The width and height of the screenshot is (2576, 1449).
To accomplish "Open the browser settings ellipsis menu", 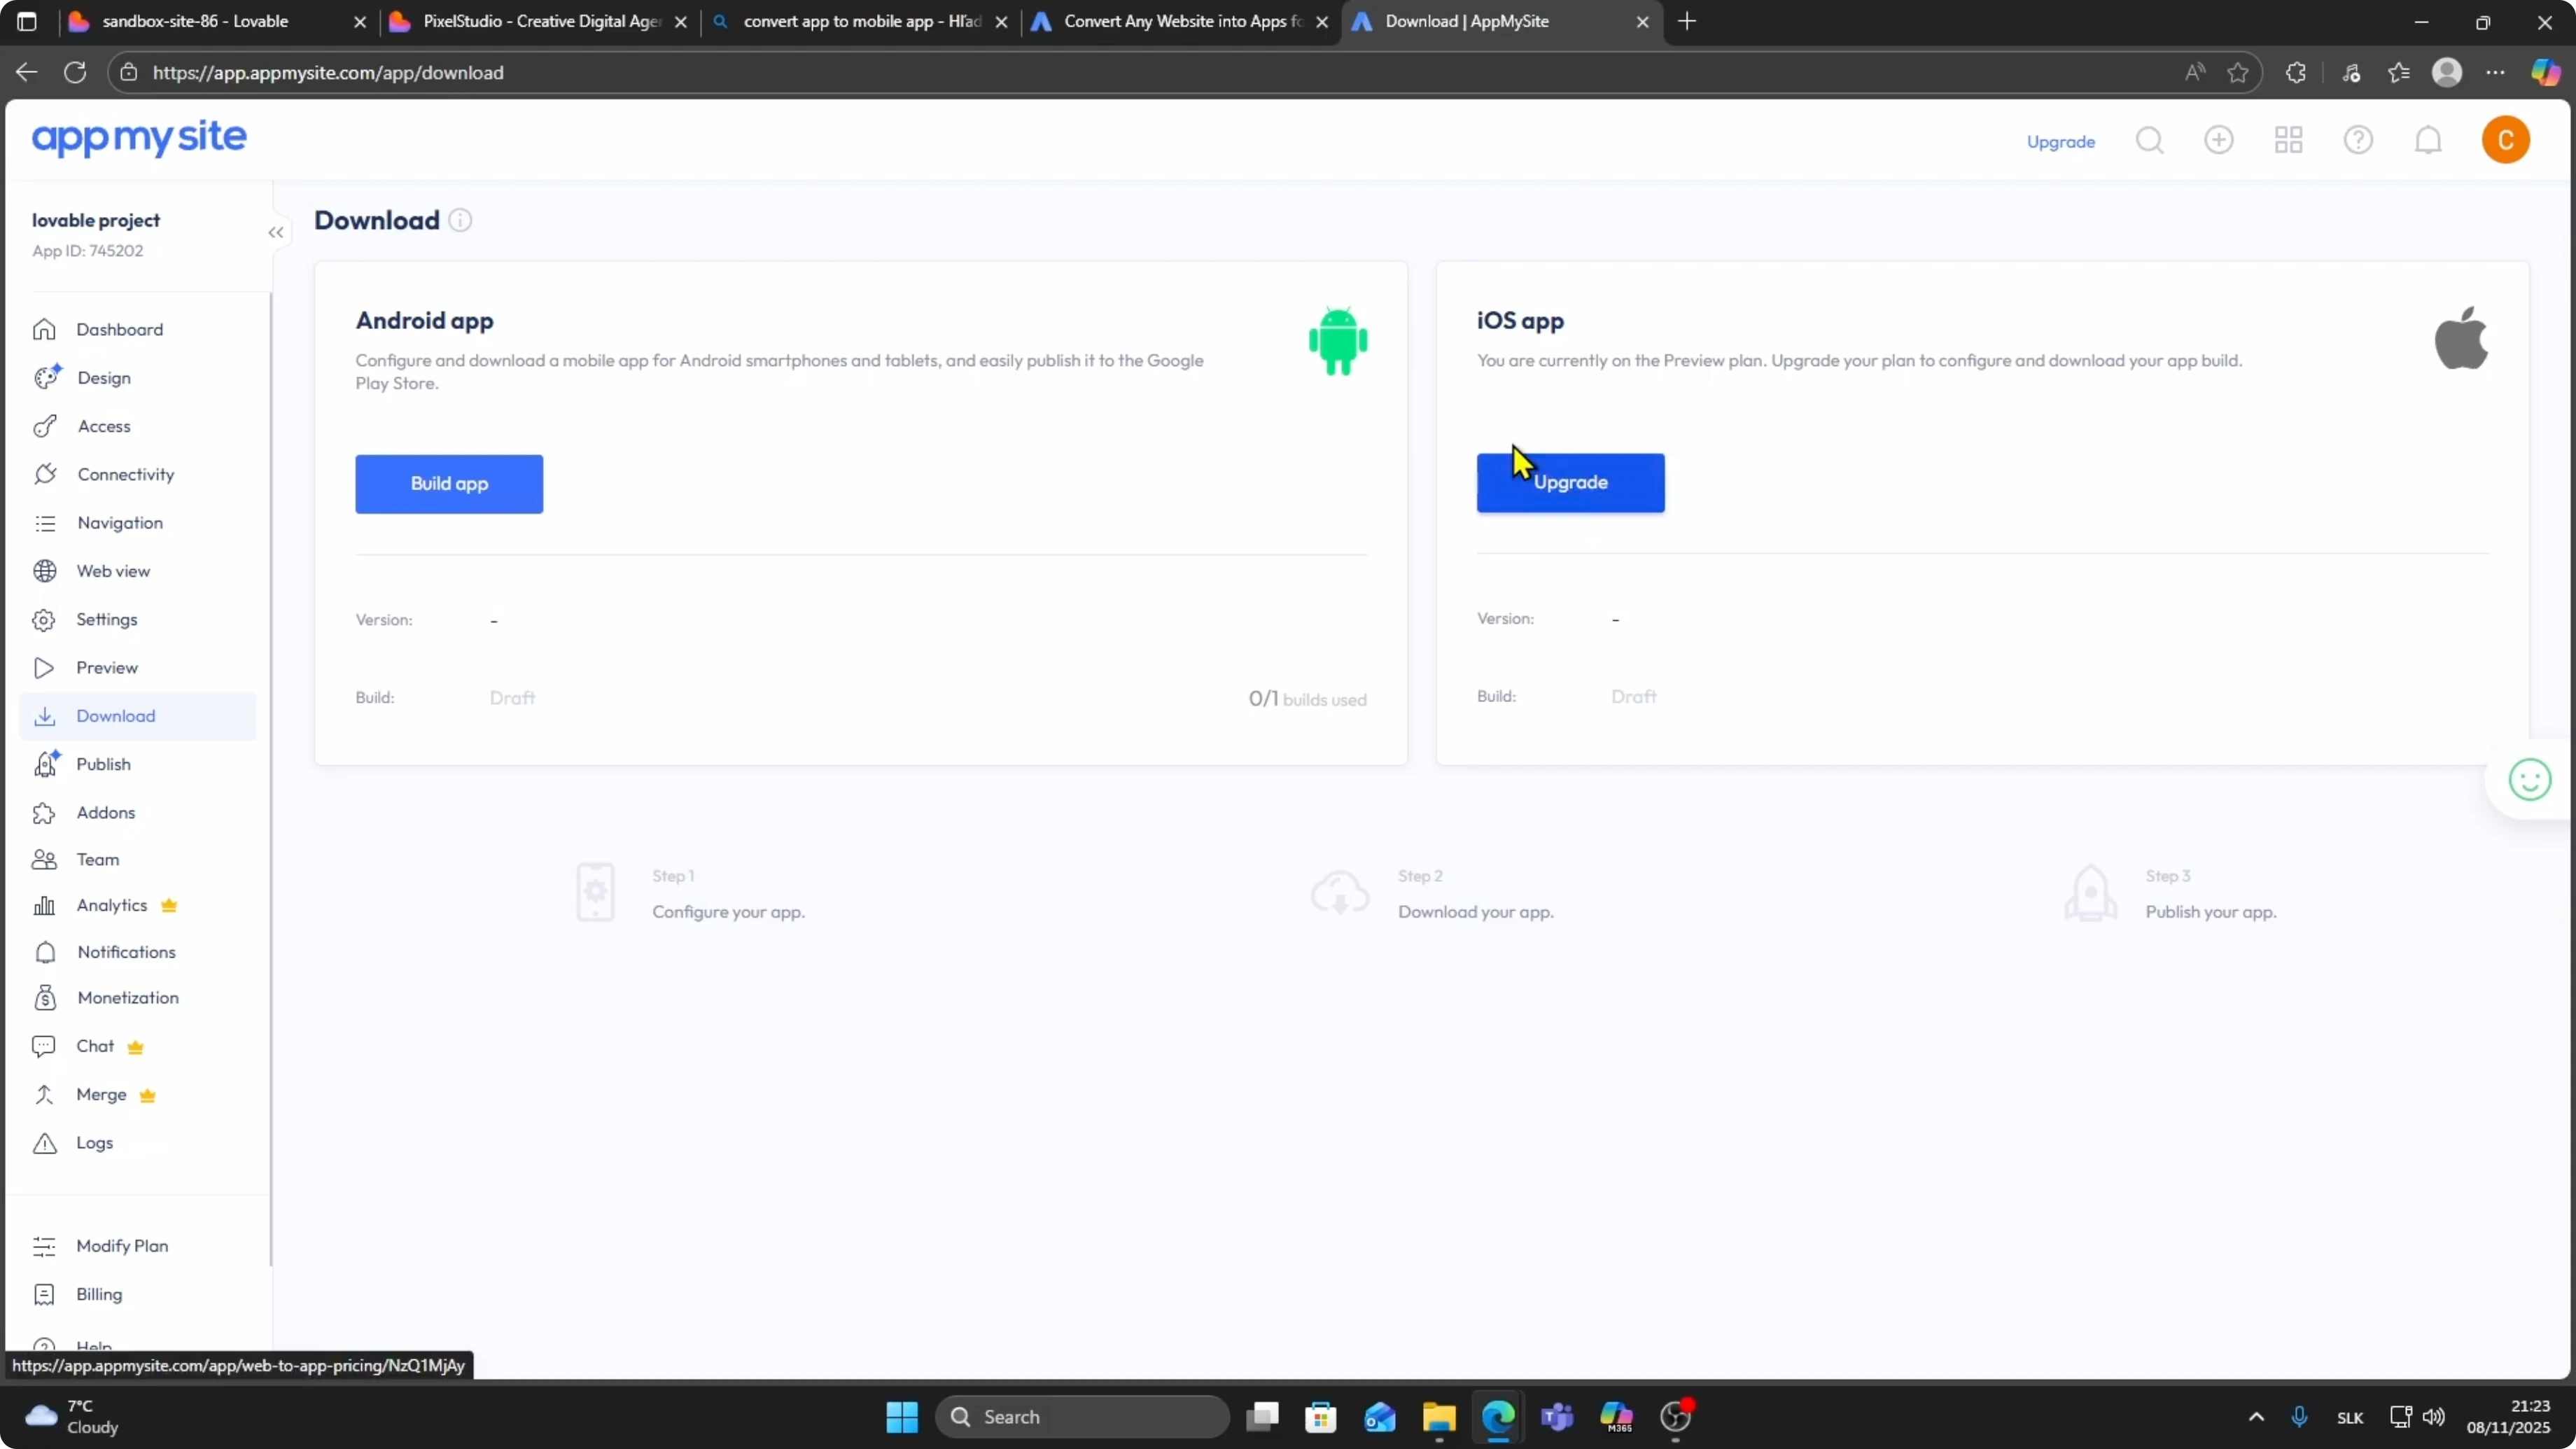I will click(x=2496, y=73).
